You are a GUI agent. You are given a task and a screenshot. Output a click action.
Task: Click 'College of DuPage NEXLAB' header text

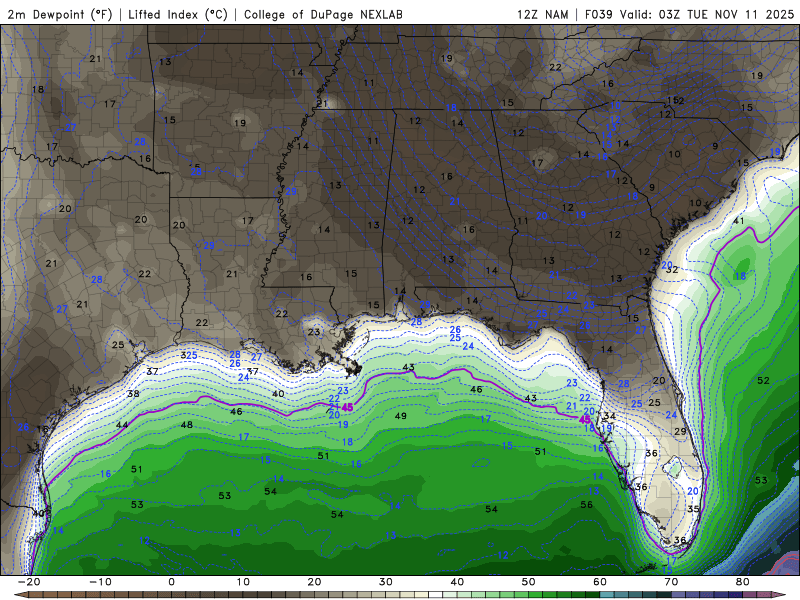tap(323, 14)
